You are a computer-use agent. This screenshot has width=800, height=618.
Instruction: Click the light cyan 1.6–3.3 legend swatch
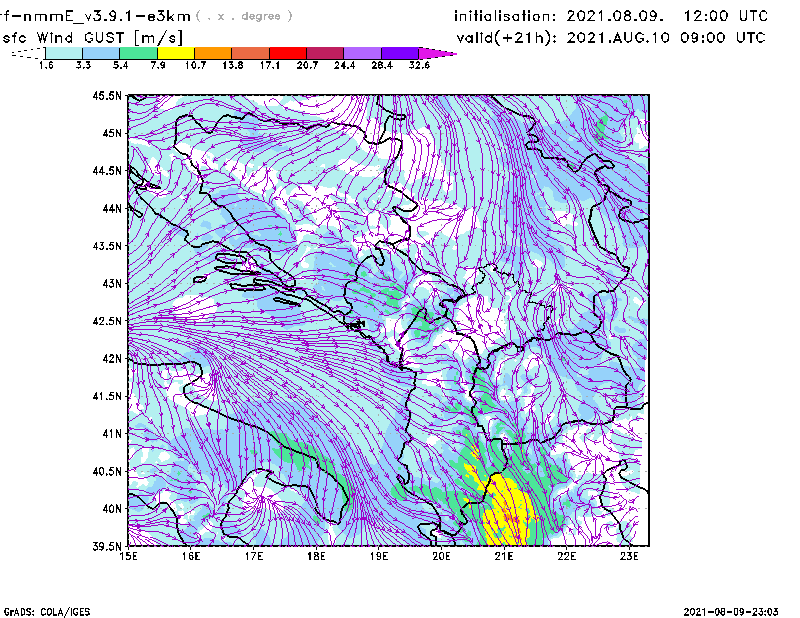pyautogui.click(x=64, y=53)
